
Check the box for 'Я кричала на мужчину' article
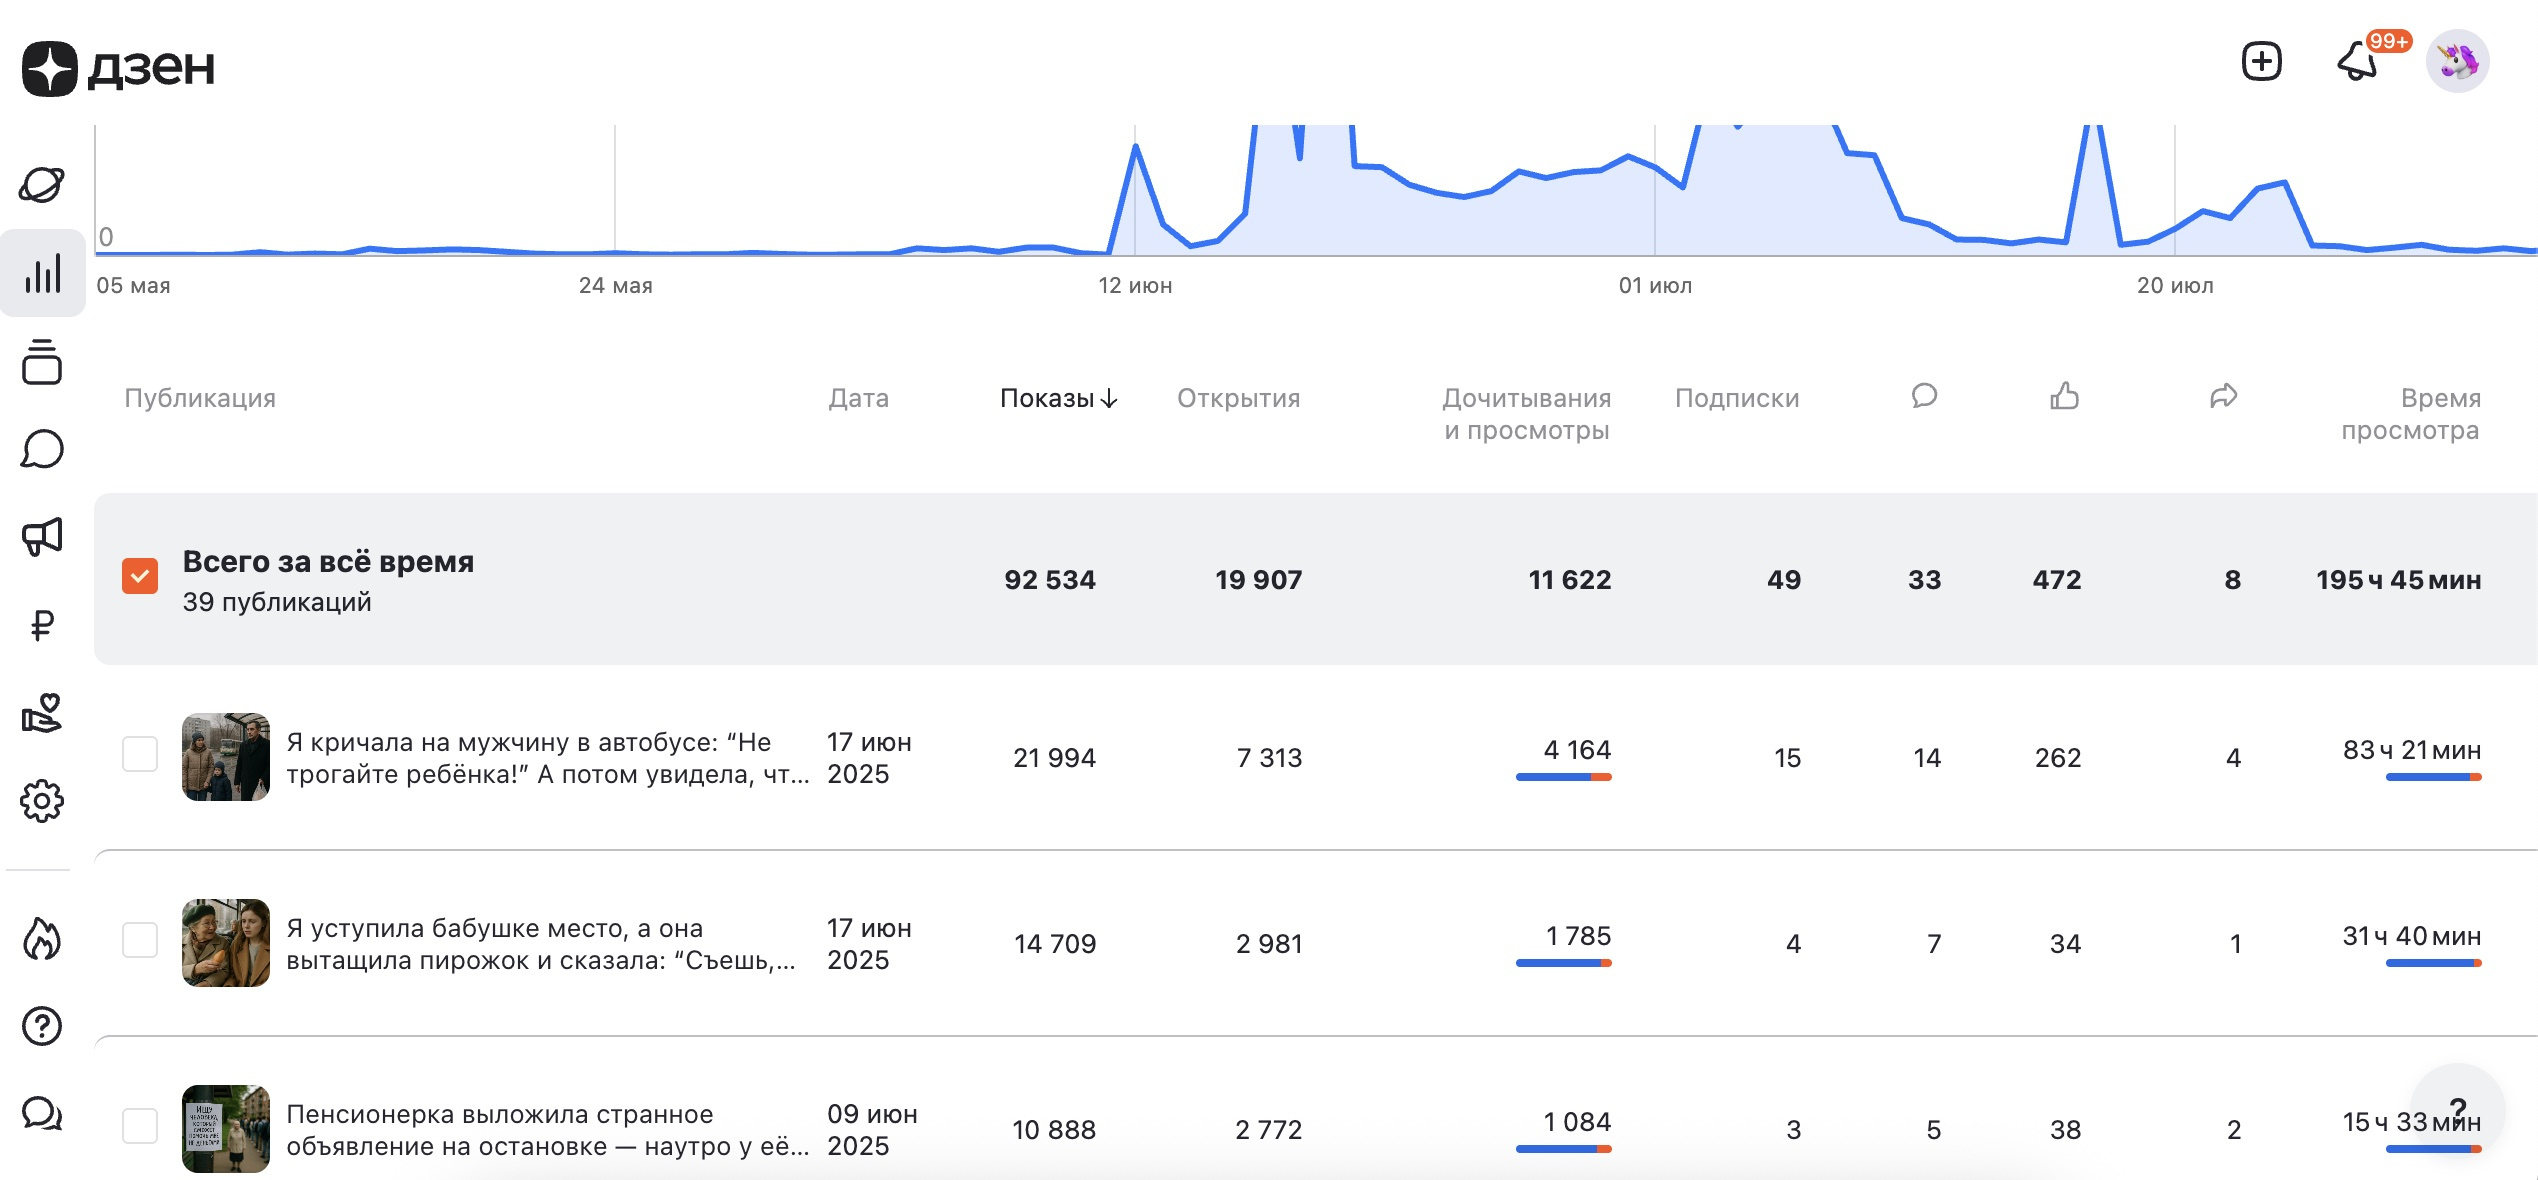click(x=140, y=754)
